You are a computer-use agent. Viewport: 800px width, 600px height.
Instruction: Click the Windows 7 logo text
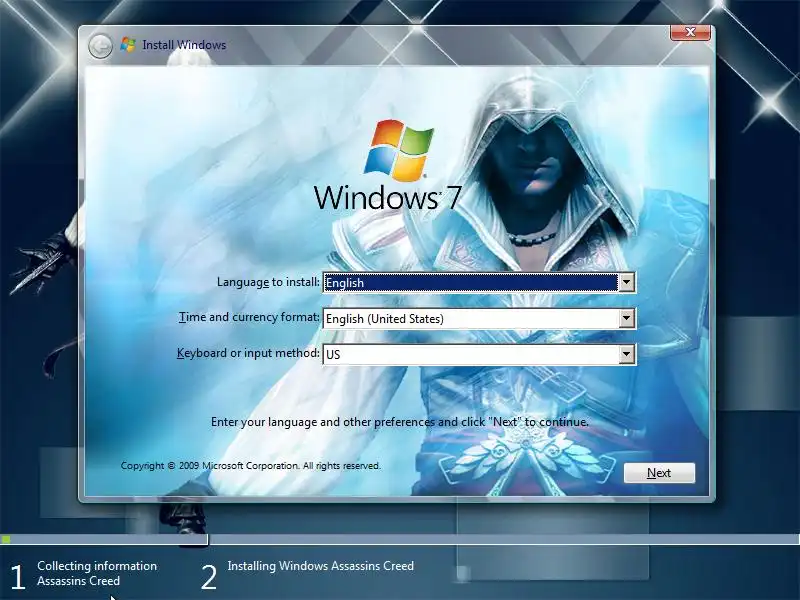tap(388, 197)
